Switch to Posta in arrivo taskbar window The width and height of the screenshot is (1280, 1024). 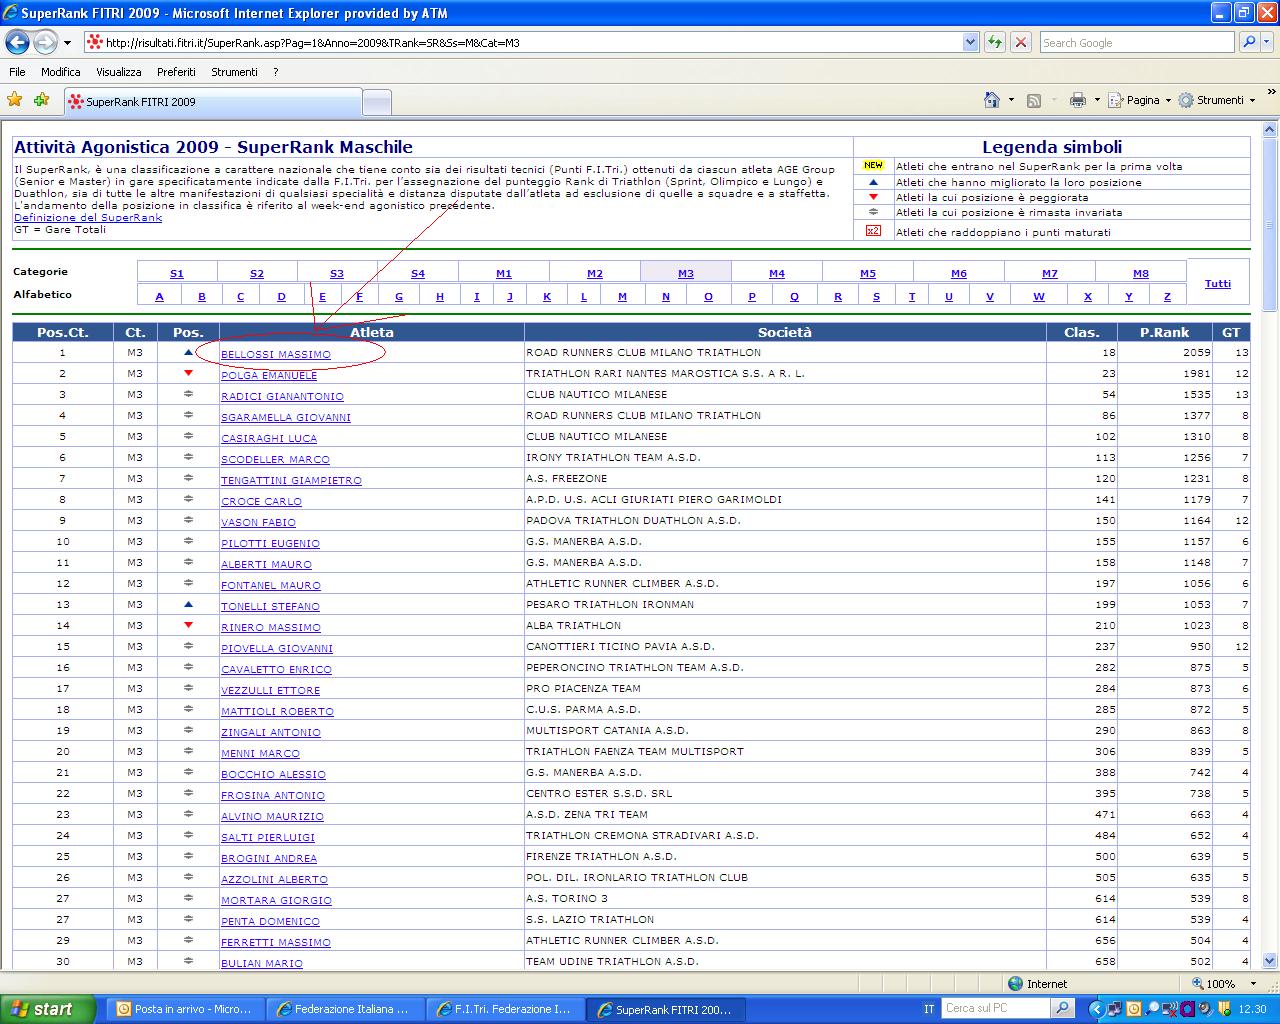click(184, 1009)
